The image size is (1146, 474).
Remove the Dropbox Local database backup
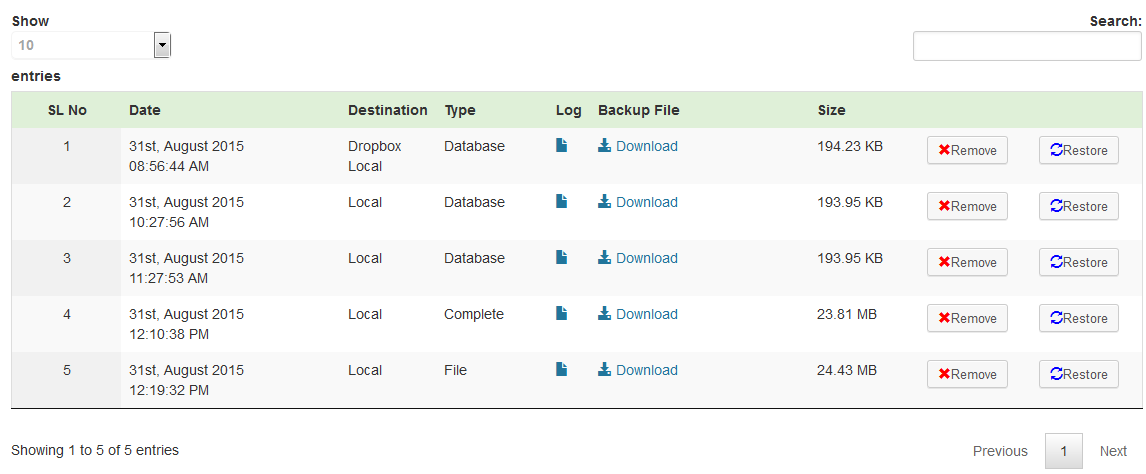tap(967, 151)
